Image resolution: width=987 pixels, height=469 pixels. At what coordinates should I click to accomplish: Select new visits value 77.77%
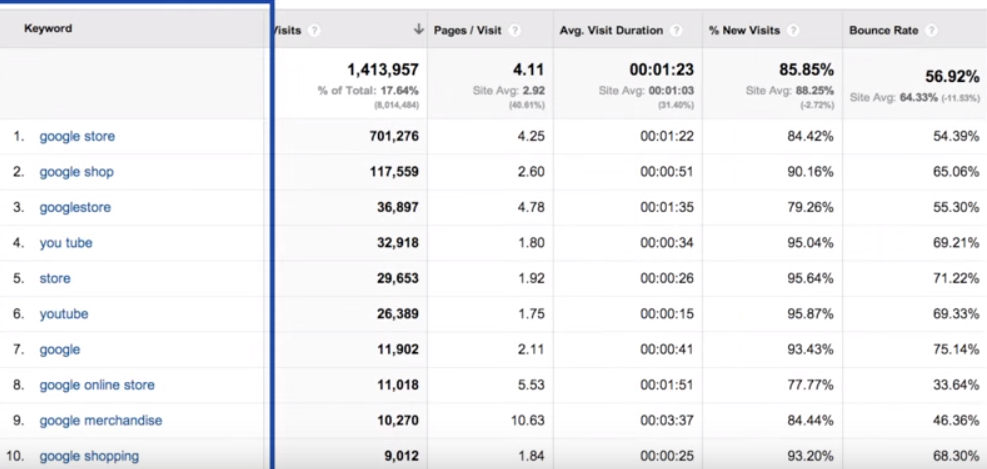[810, 385]
